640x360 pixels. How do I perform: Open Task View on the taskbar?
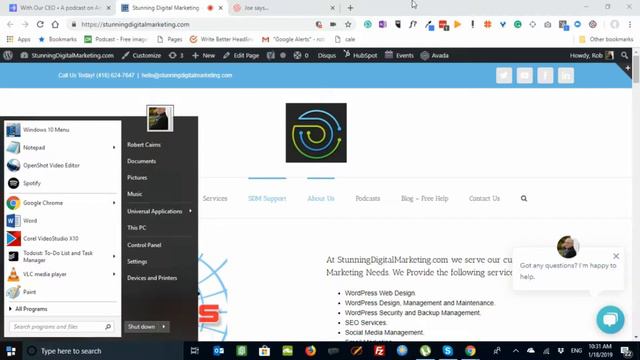coord(195,351)
